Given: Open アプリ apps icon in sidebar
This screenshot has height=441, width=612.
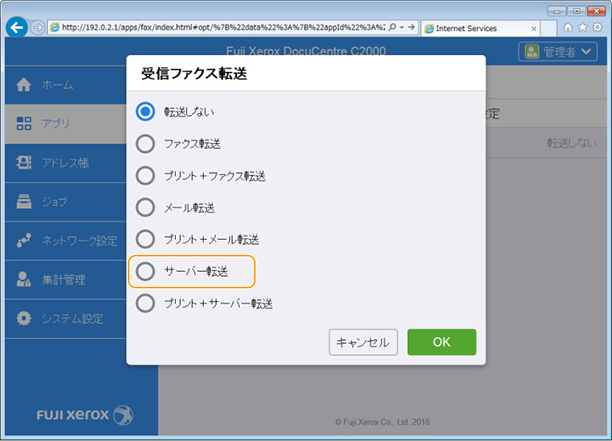Looking at the screenshot, I should [x=26, y=124].
